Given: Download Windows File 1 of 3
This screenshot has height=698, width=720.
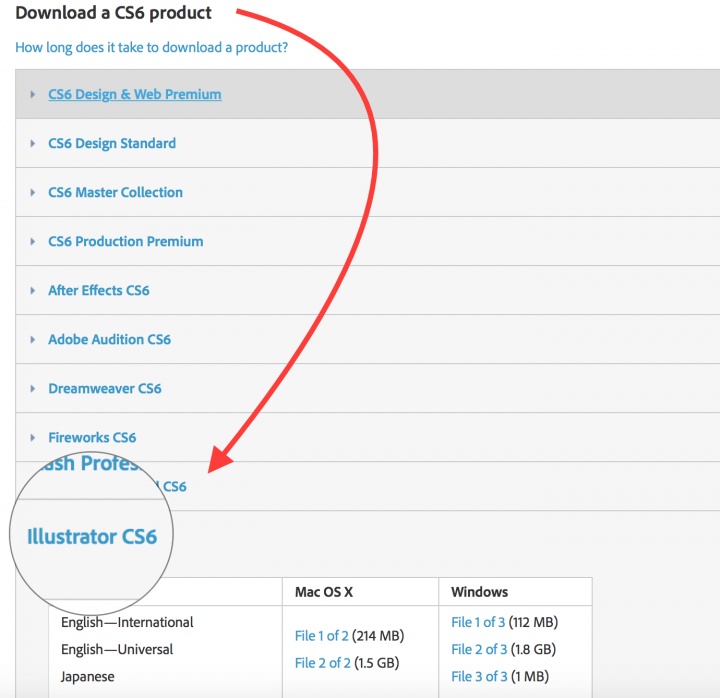Looking at the screenshot, I should click(x=478, y=622).
